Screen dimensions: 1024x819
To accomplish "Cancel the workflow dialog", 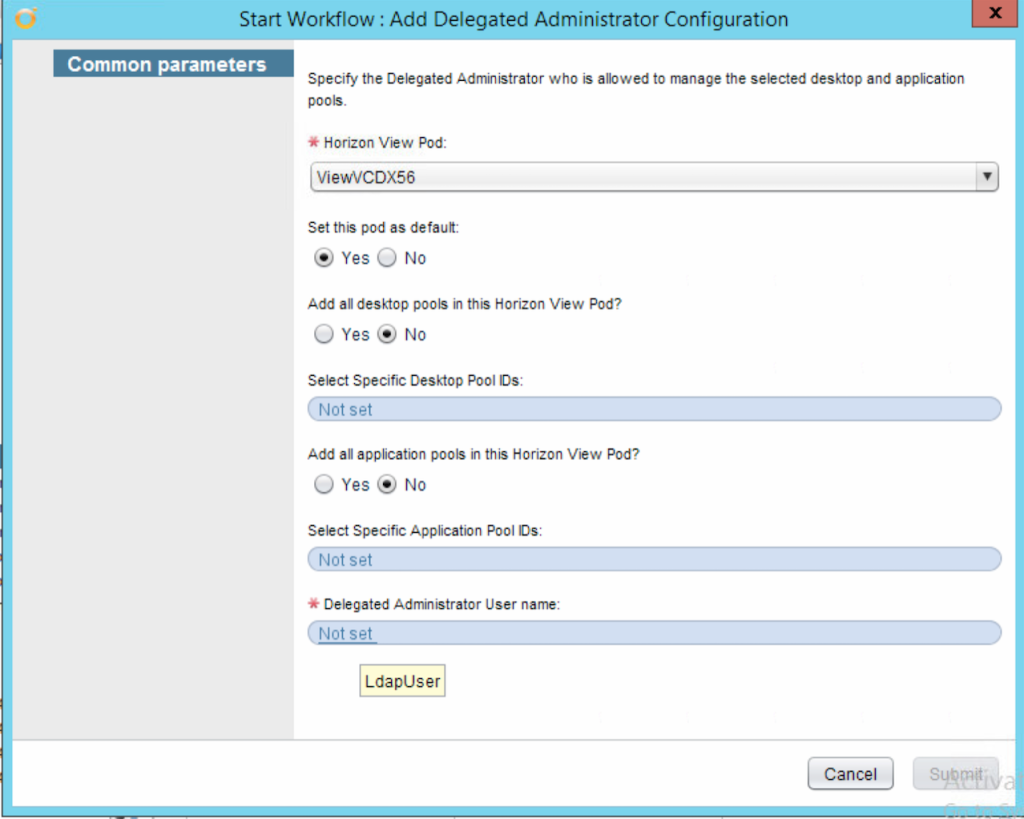I will click(850, 774).
